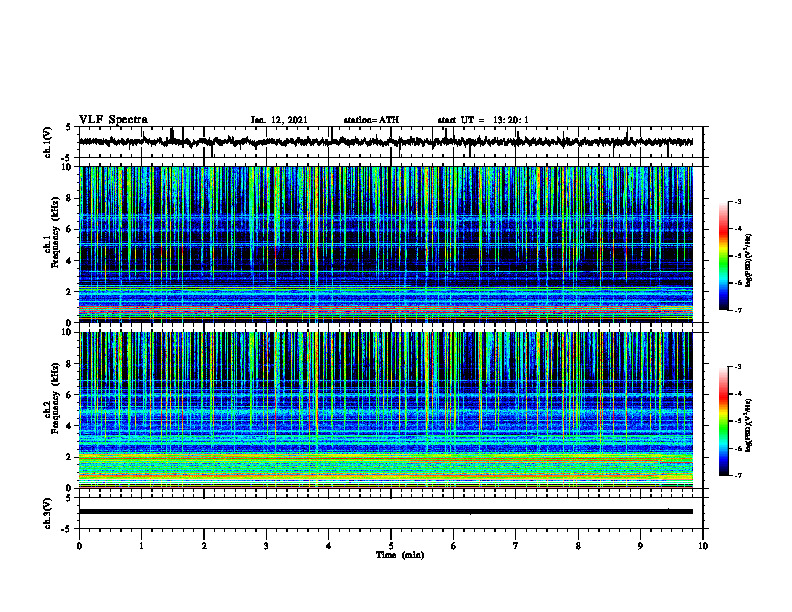Click the "ch.3(V)" axis label
This screenshot has width=792, height=612.
click(48, 514)
